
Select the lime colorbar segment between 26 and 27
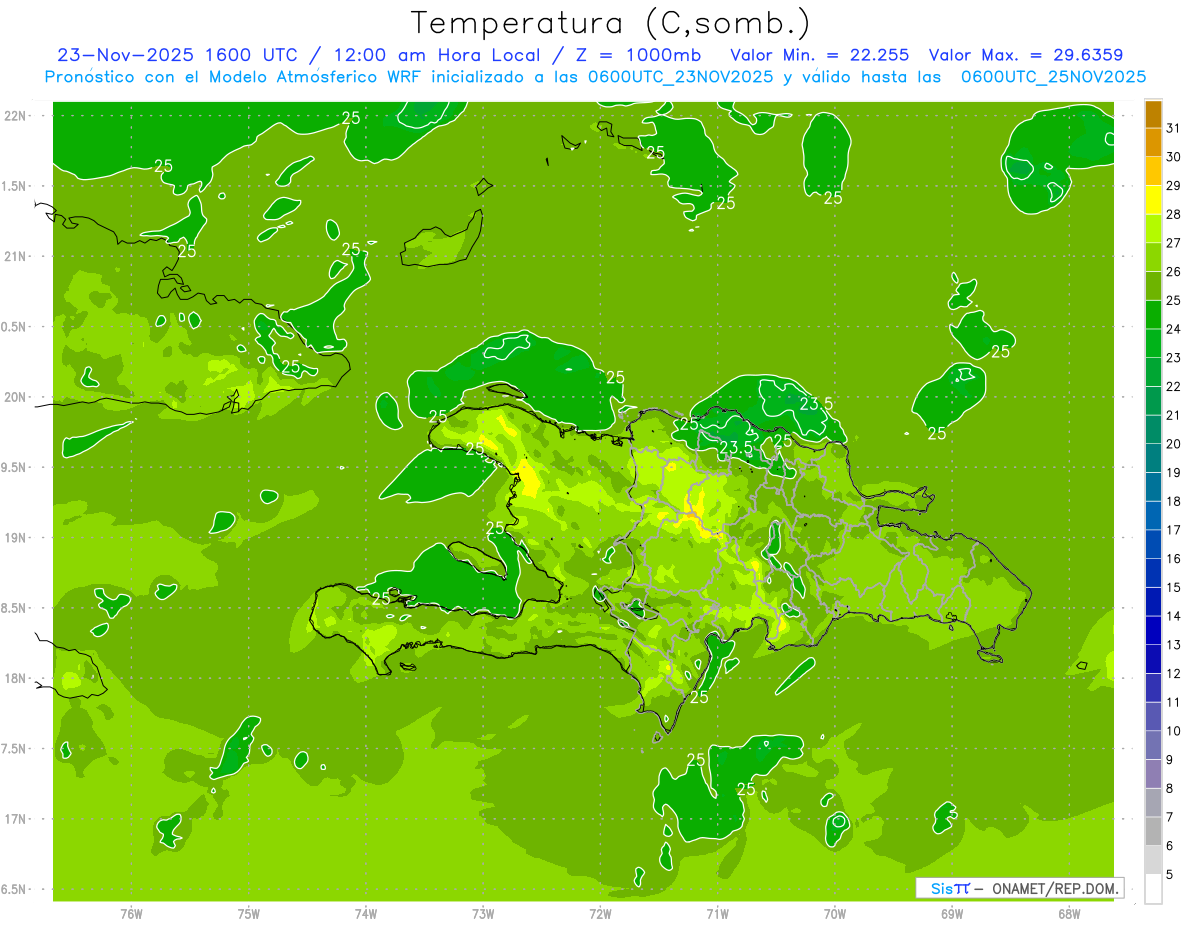pyautogui.click(x=1153, y=257)
